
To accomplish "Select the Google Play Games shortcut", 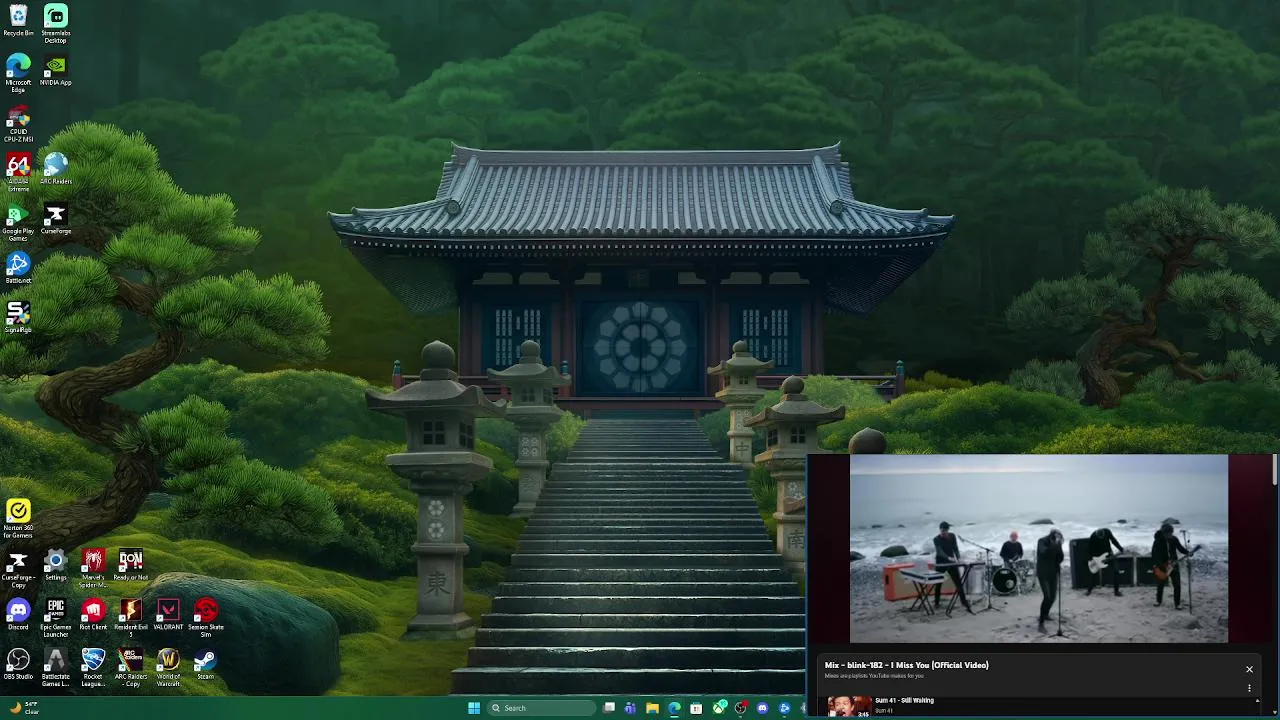I will click(18, 223).
